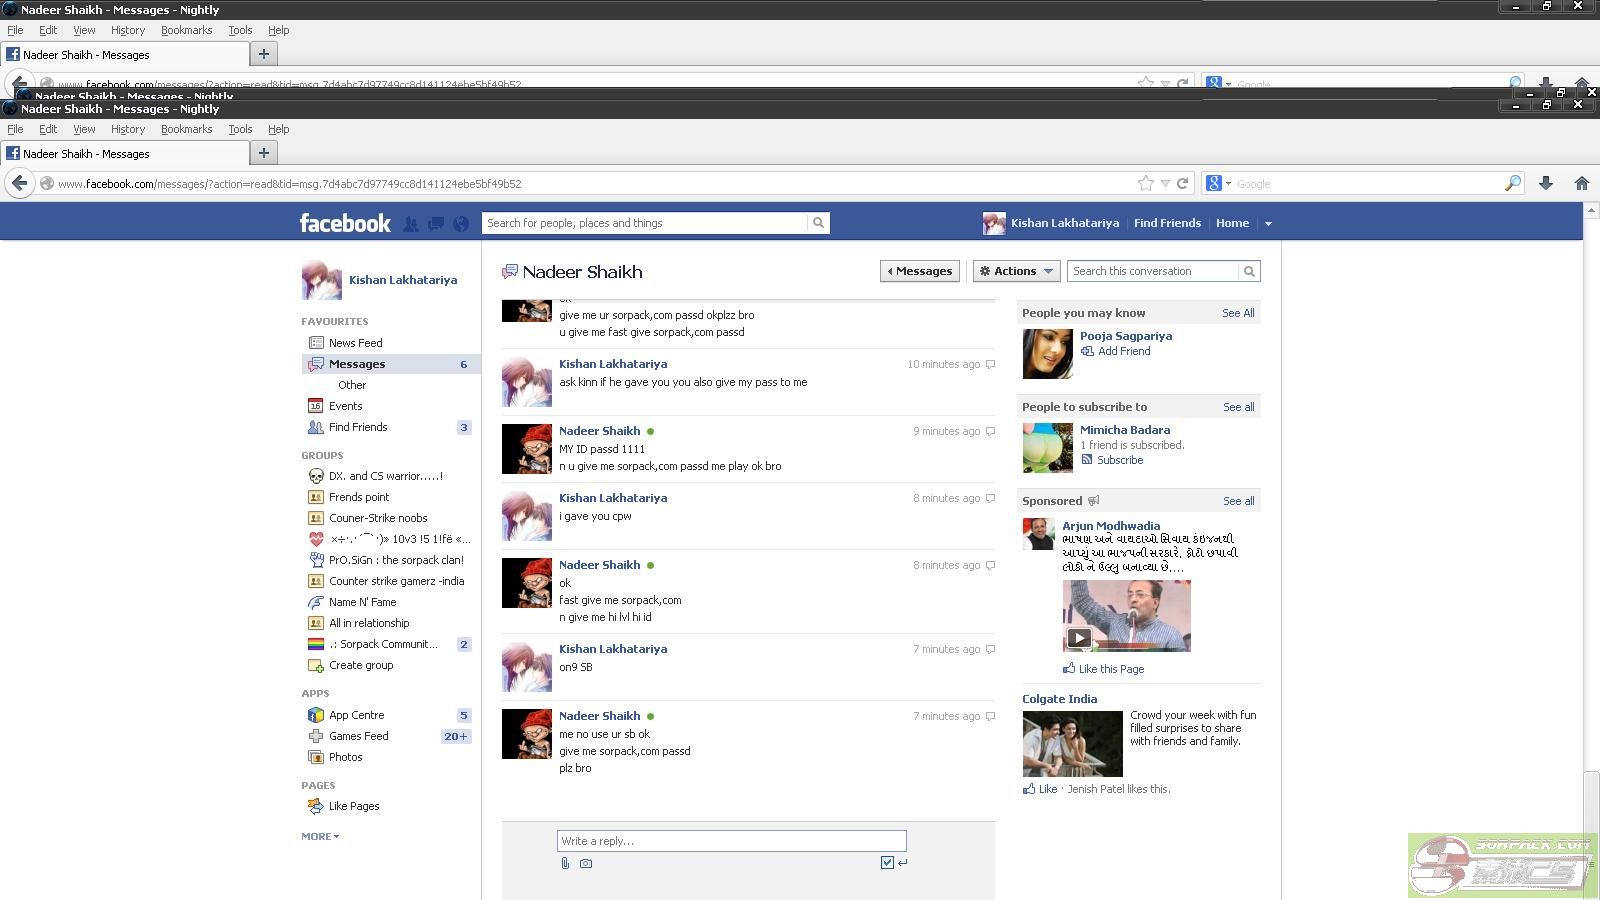Open the browser downloads arrow icon
The image size is (1600, 900).
(x=1545, y=183)
